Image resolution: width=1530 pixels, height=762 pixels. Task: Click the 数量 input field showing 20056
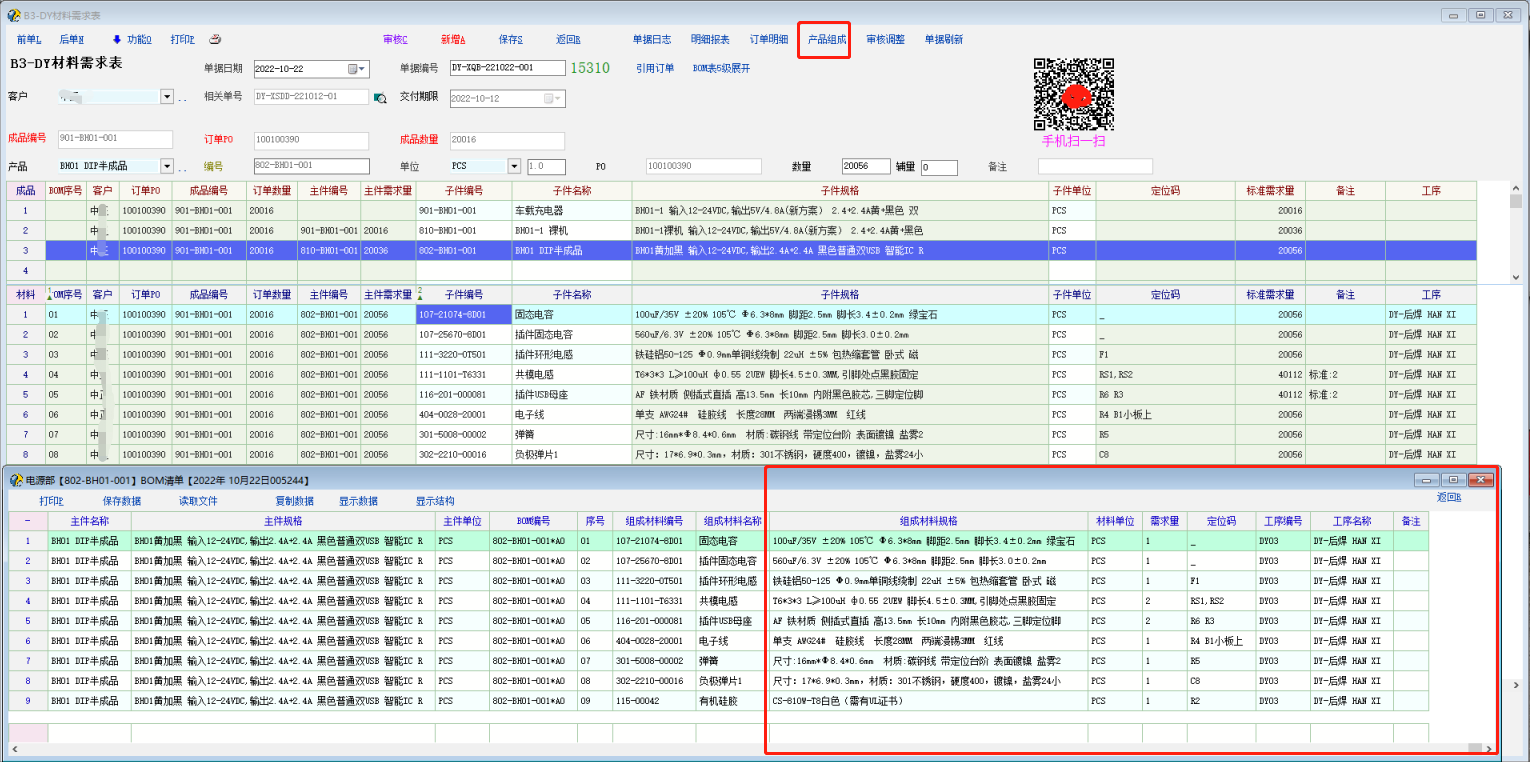tap(865, 167)
